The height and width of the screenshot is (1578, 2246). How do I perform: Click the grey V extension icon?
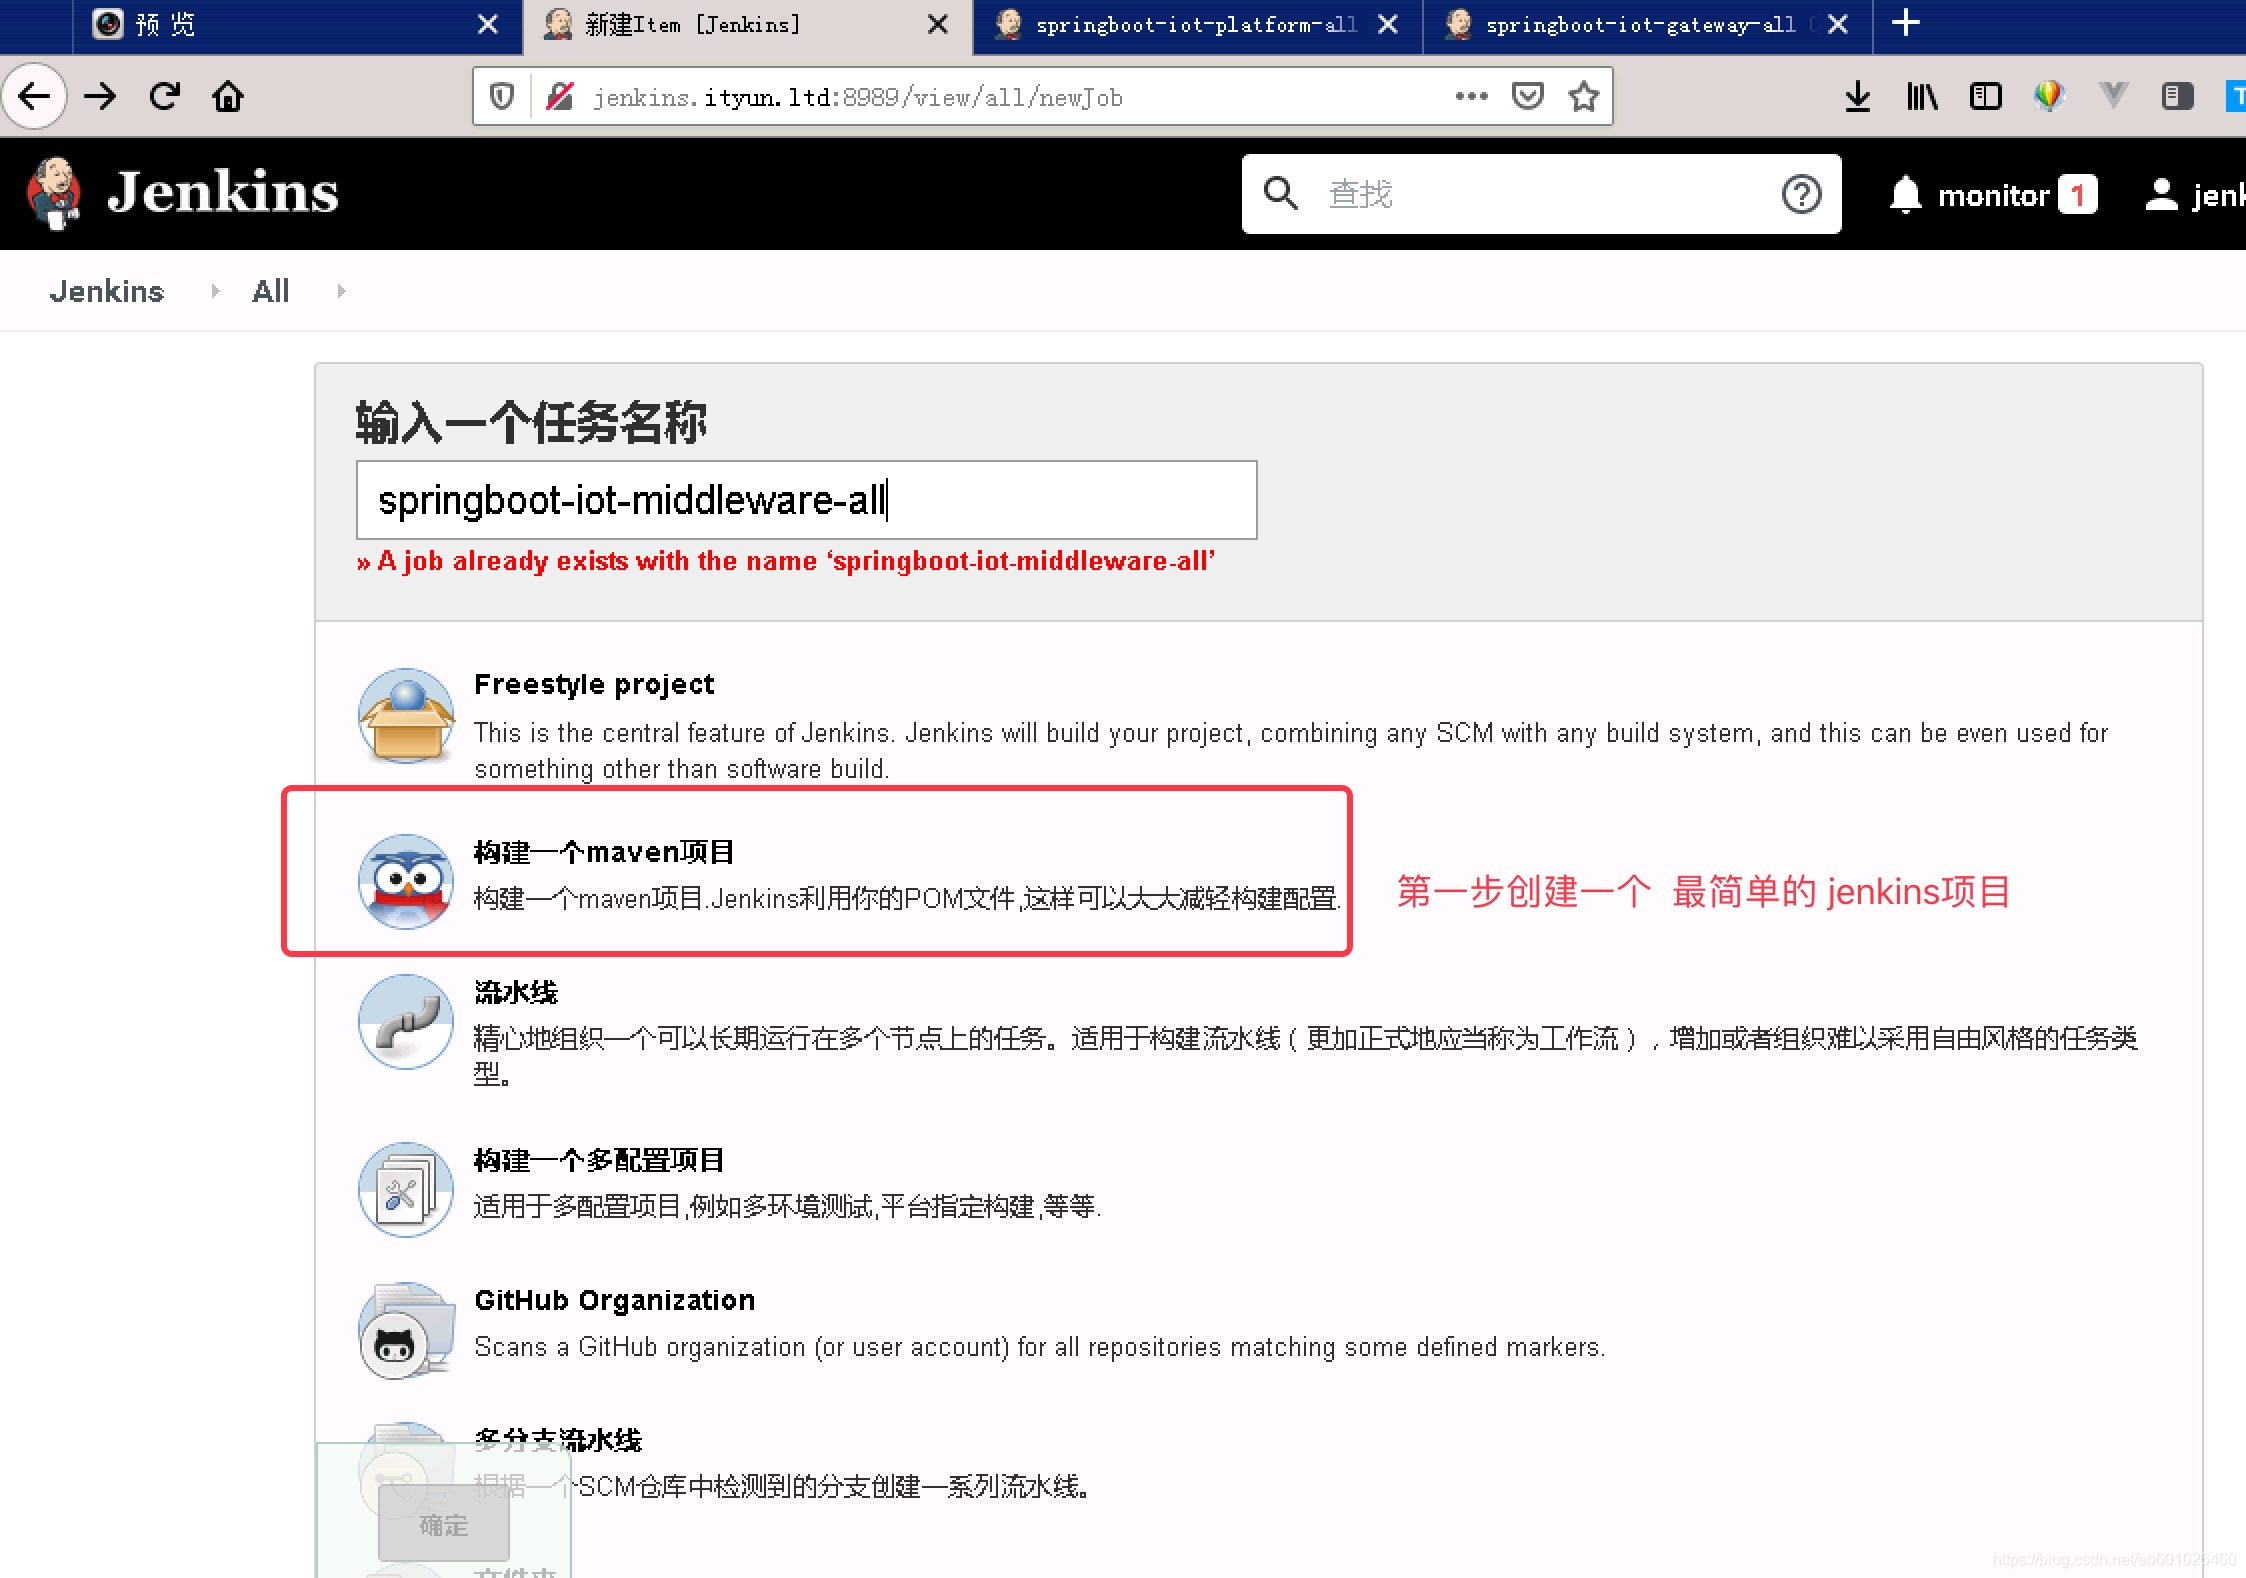[x=2113, y=97]
